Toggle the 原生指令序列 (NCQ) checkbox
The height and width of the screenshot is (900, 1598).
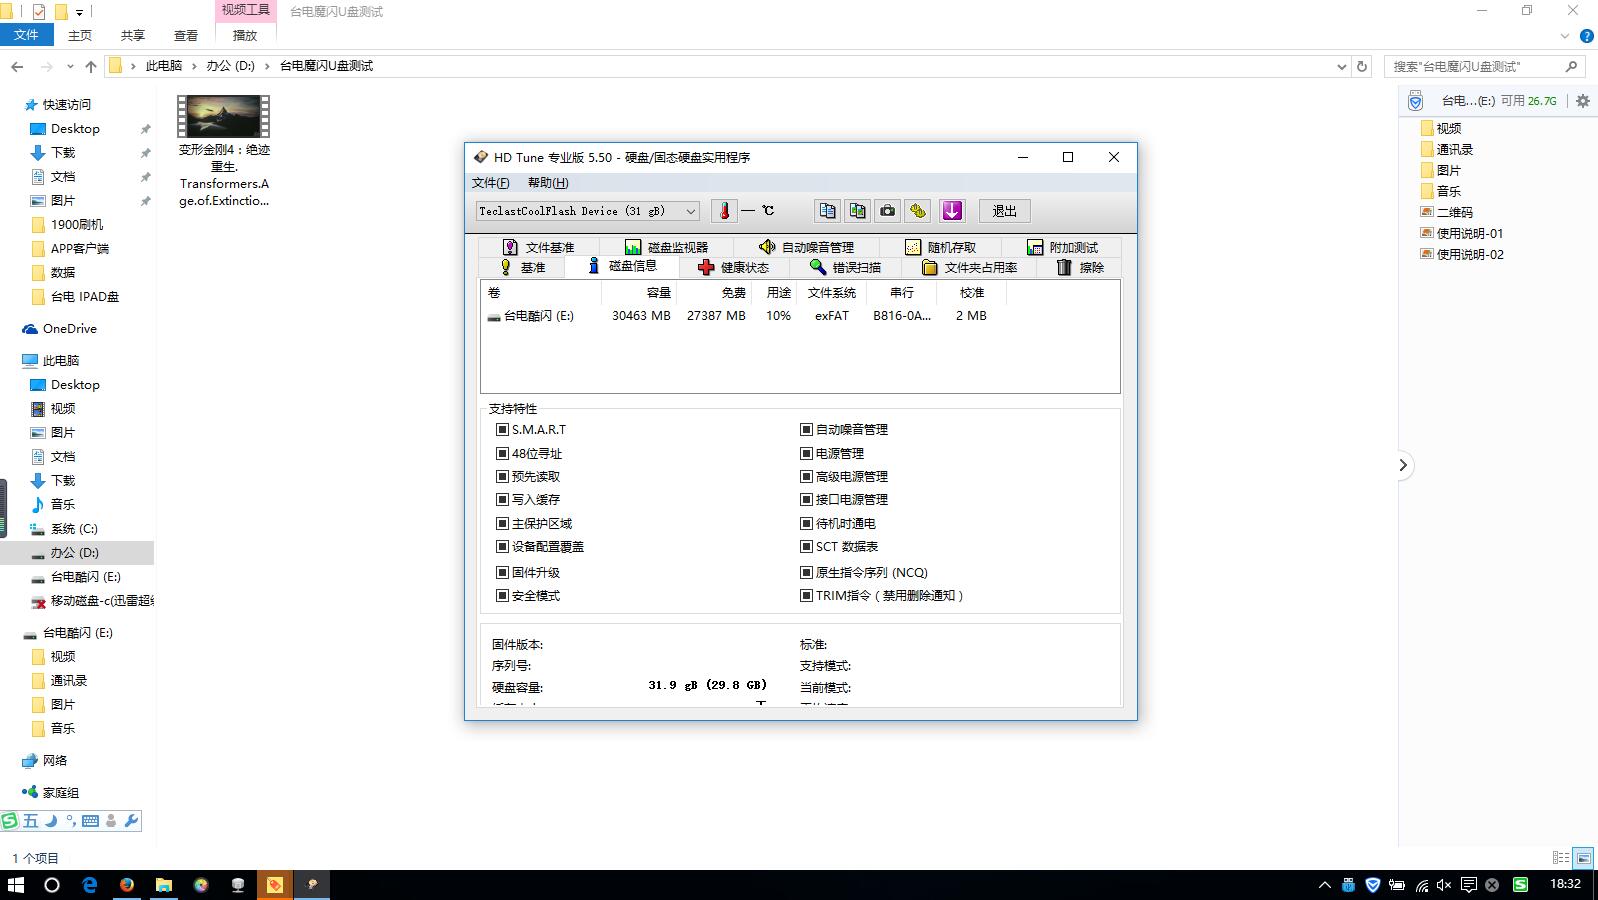pos(806,572)
